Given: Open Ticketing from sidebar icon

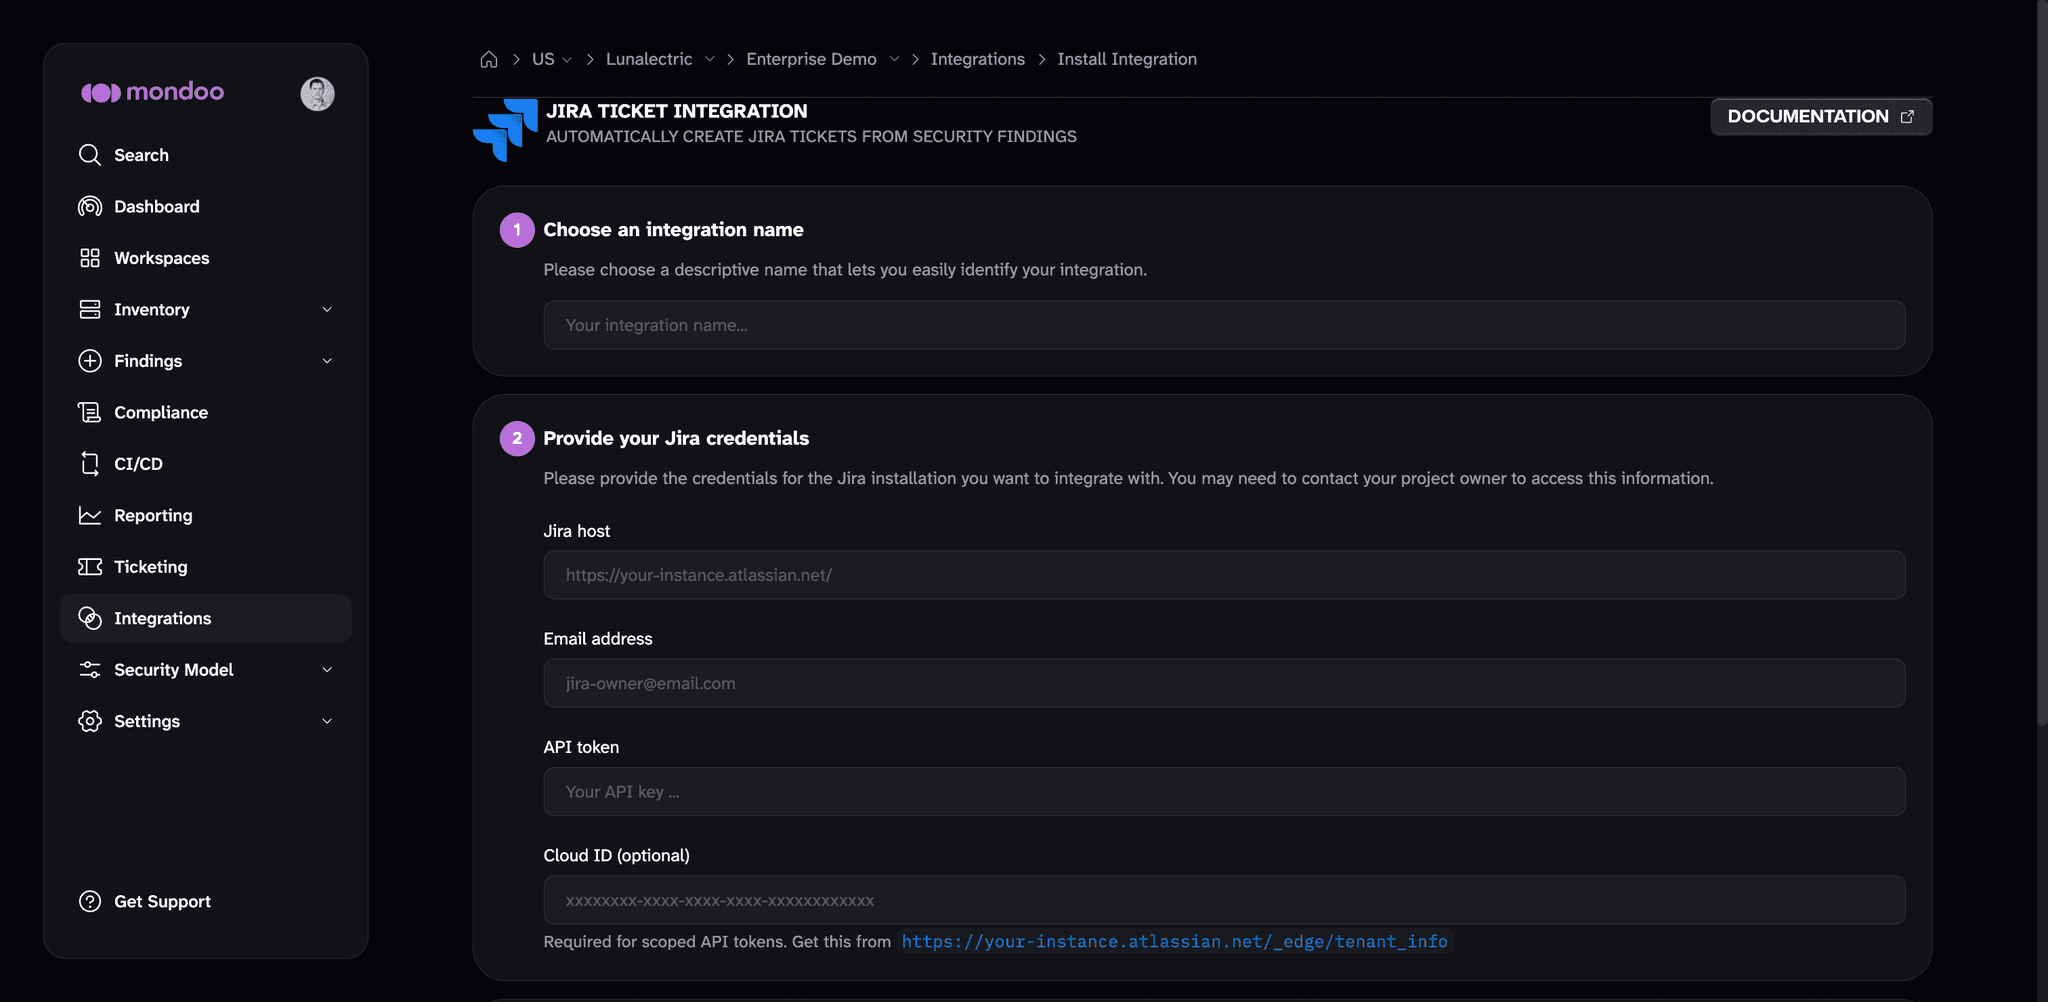Looking at the screenshot, I should (90, 567).
